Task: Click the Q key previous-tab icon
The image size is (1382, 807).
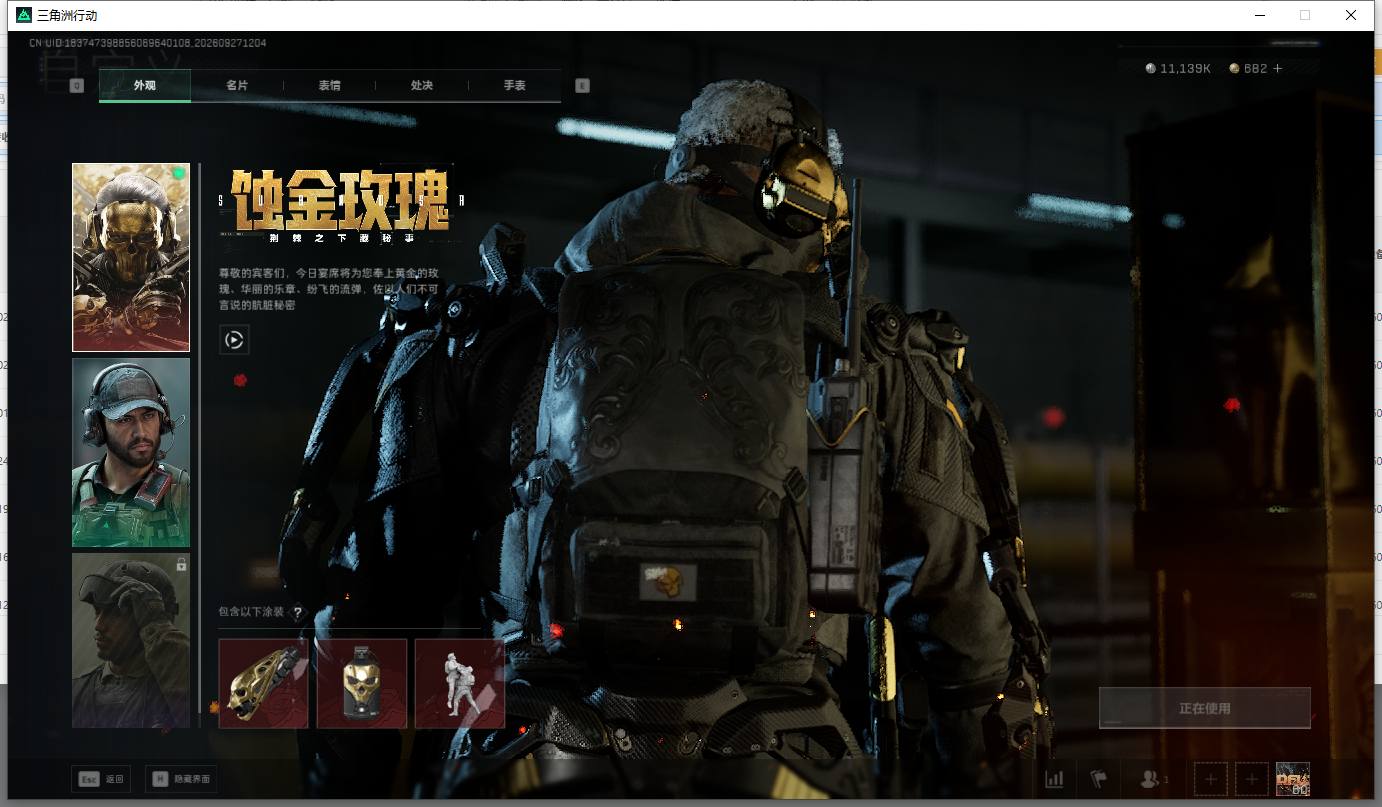Action: coord(76,86)
